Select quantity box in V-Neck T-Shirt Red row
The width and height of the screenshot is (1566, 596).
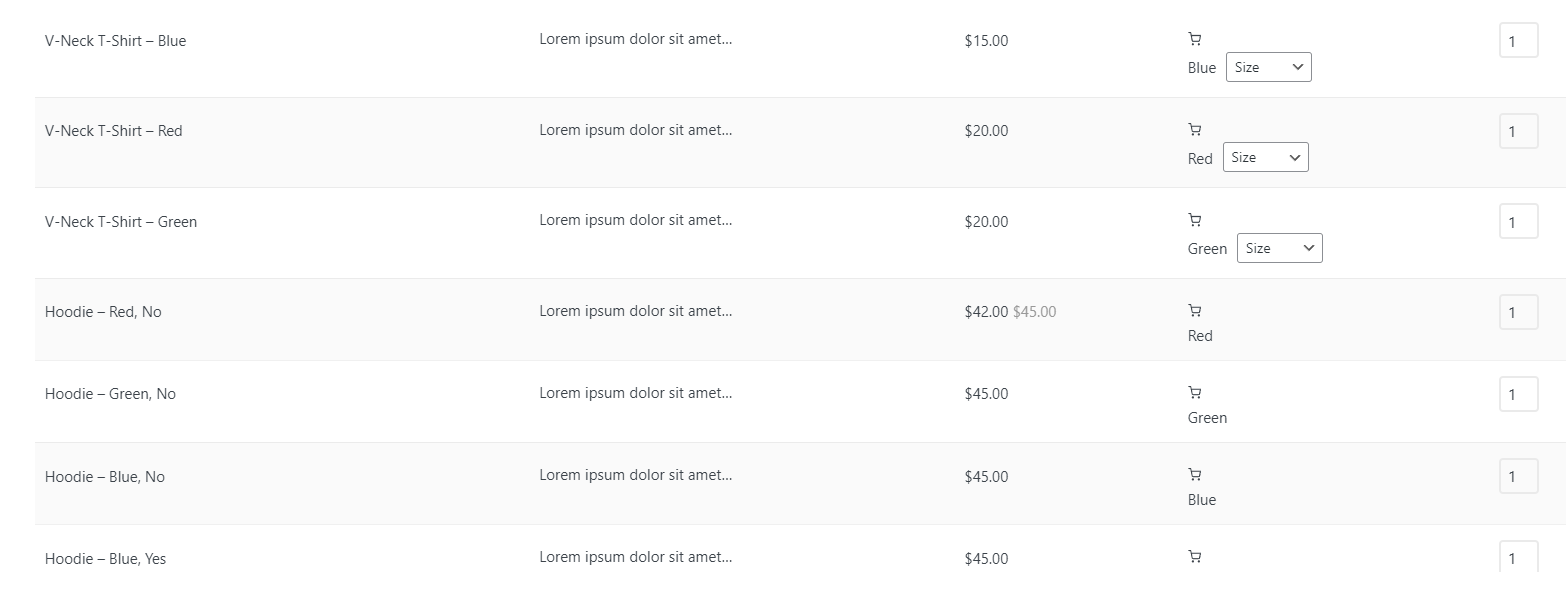click(x=1518, y=131)
